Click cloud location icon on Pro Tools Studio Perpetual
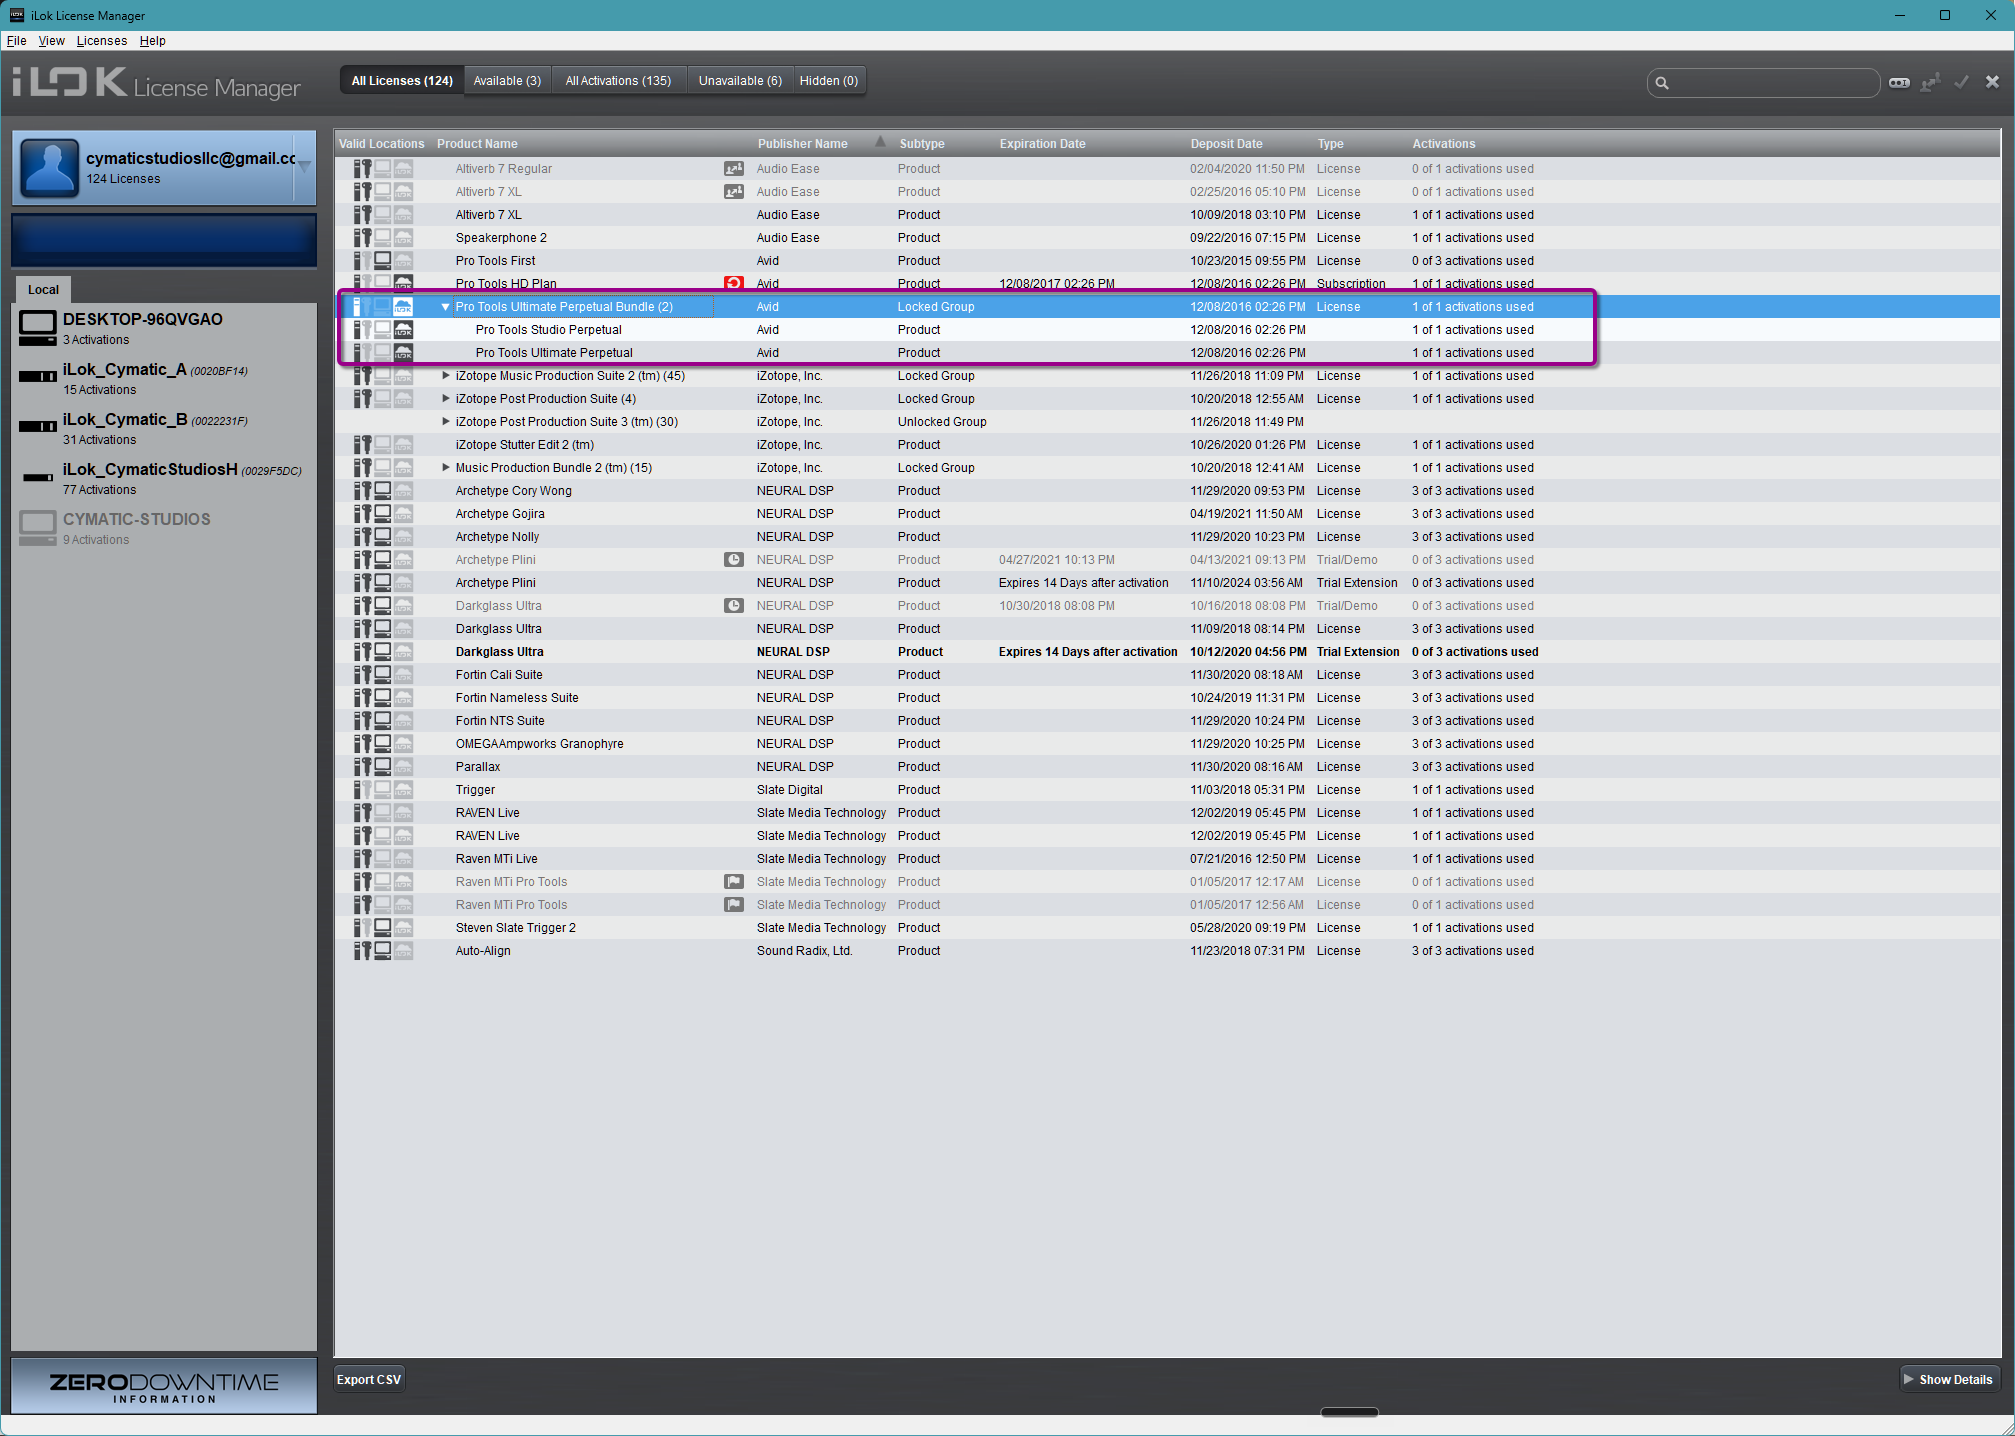 click(403, 330)
